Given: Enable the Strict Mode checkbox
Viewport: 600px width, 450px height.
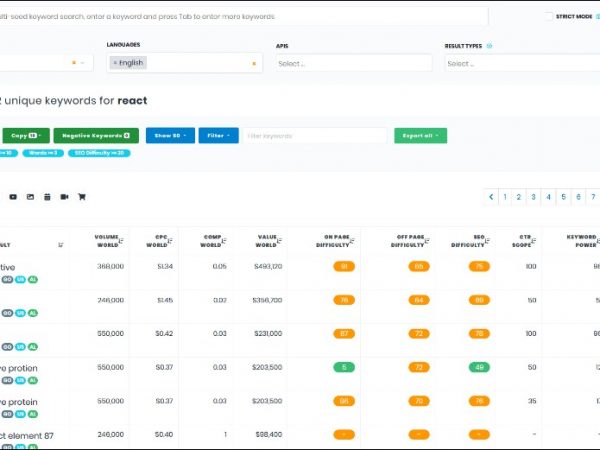Looking at the screenshot, I should point(549,16).
